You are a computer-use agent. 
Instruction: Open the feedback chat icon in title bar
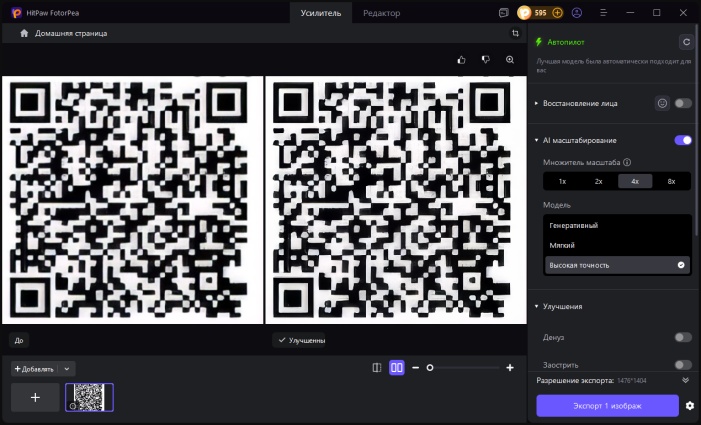503,13
